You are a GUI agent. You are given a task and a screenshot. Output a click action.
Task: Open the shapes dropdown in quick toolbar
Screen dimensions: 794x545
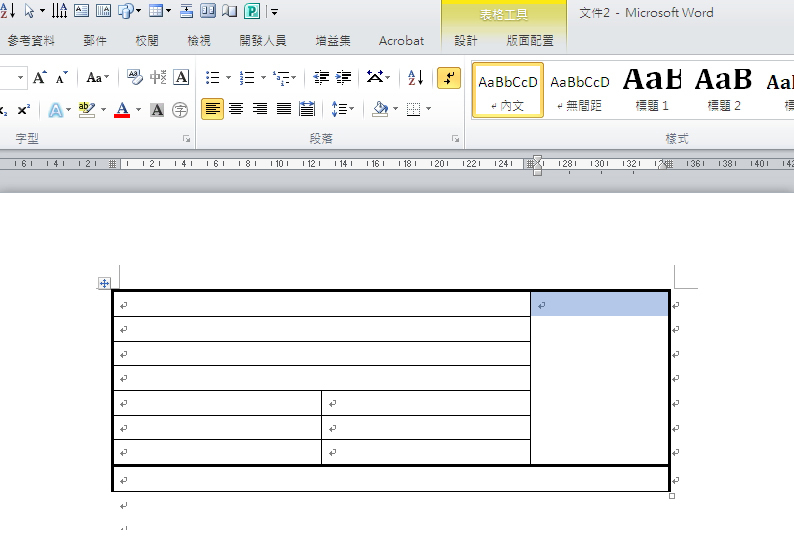point(138,11)
